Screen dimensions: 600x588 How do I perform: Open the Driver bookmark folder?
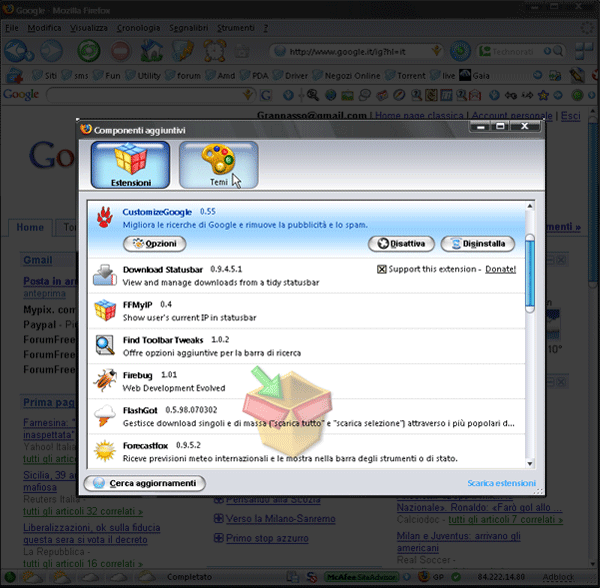290,75
